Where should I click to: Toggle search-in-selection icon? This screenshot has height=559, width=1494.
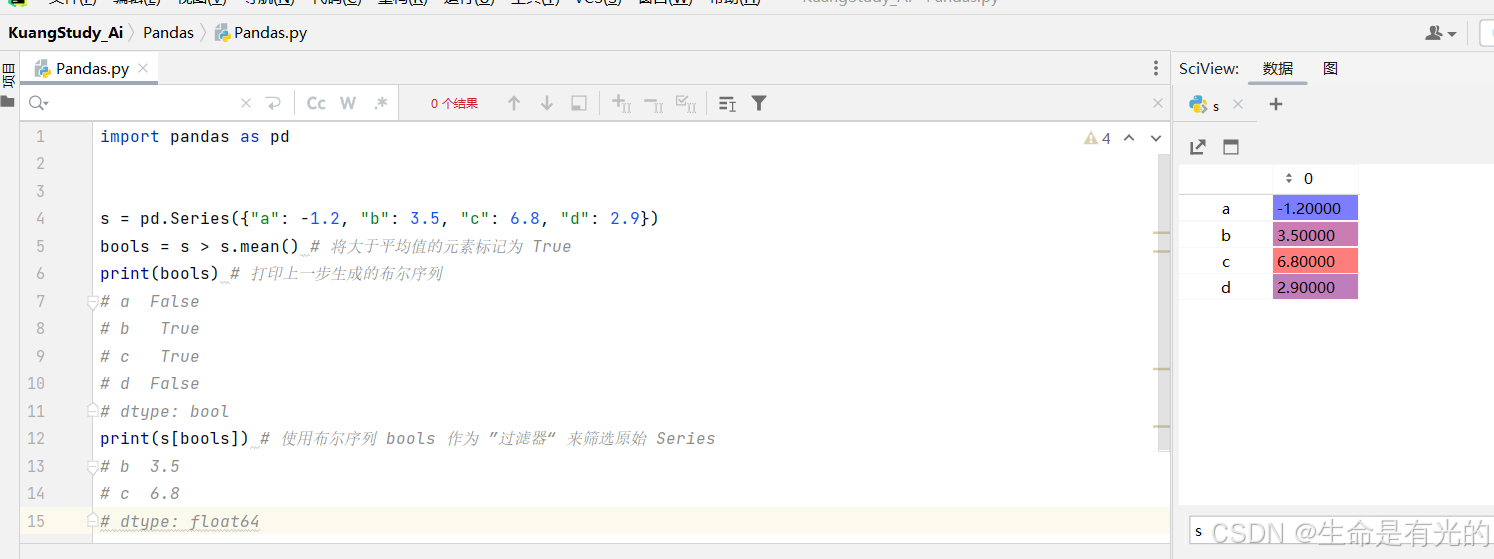coord(727,103)
